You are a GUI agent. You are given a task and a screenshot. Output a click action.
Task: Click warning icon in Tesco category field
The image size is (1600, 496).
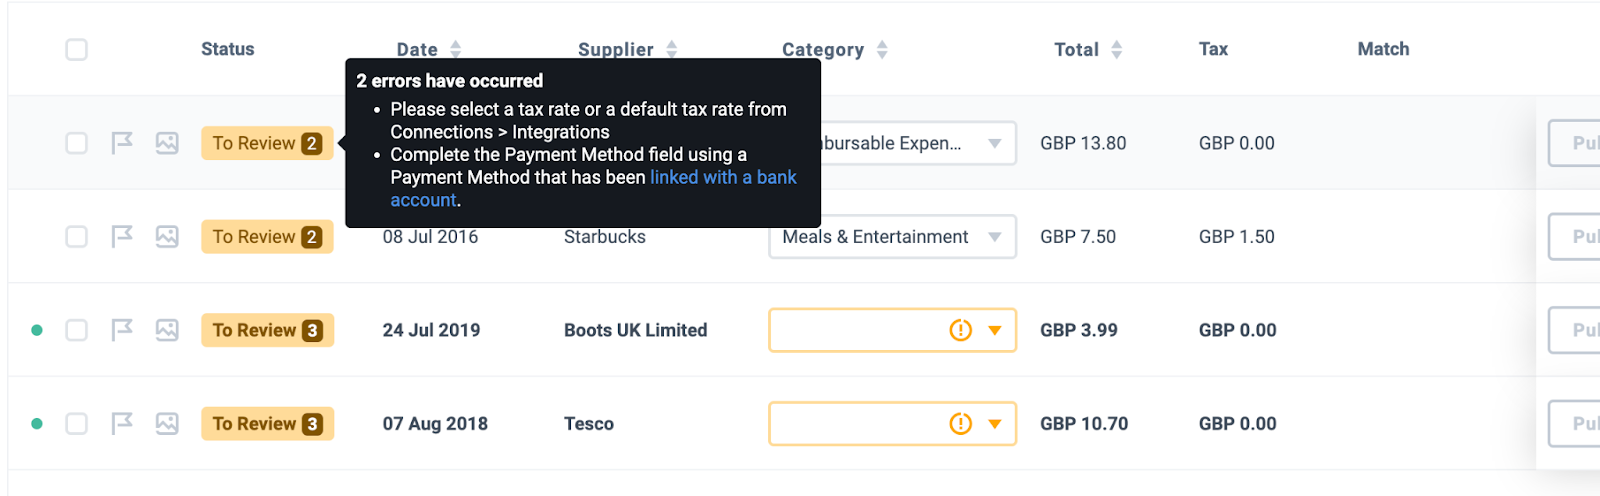960,424
